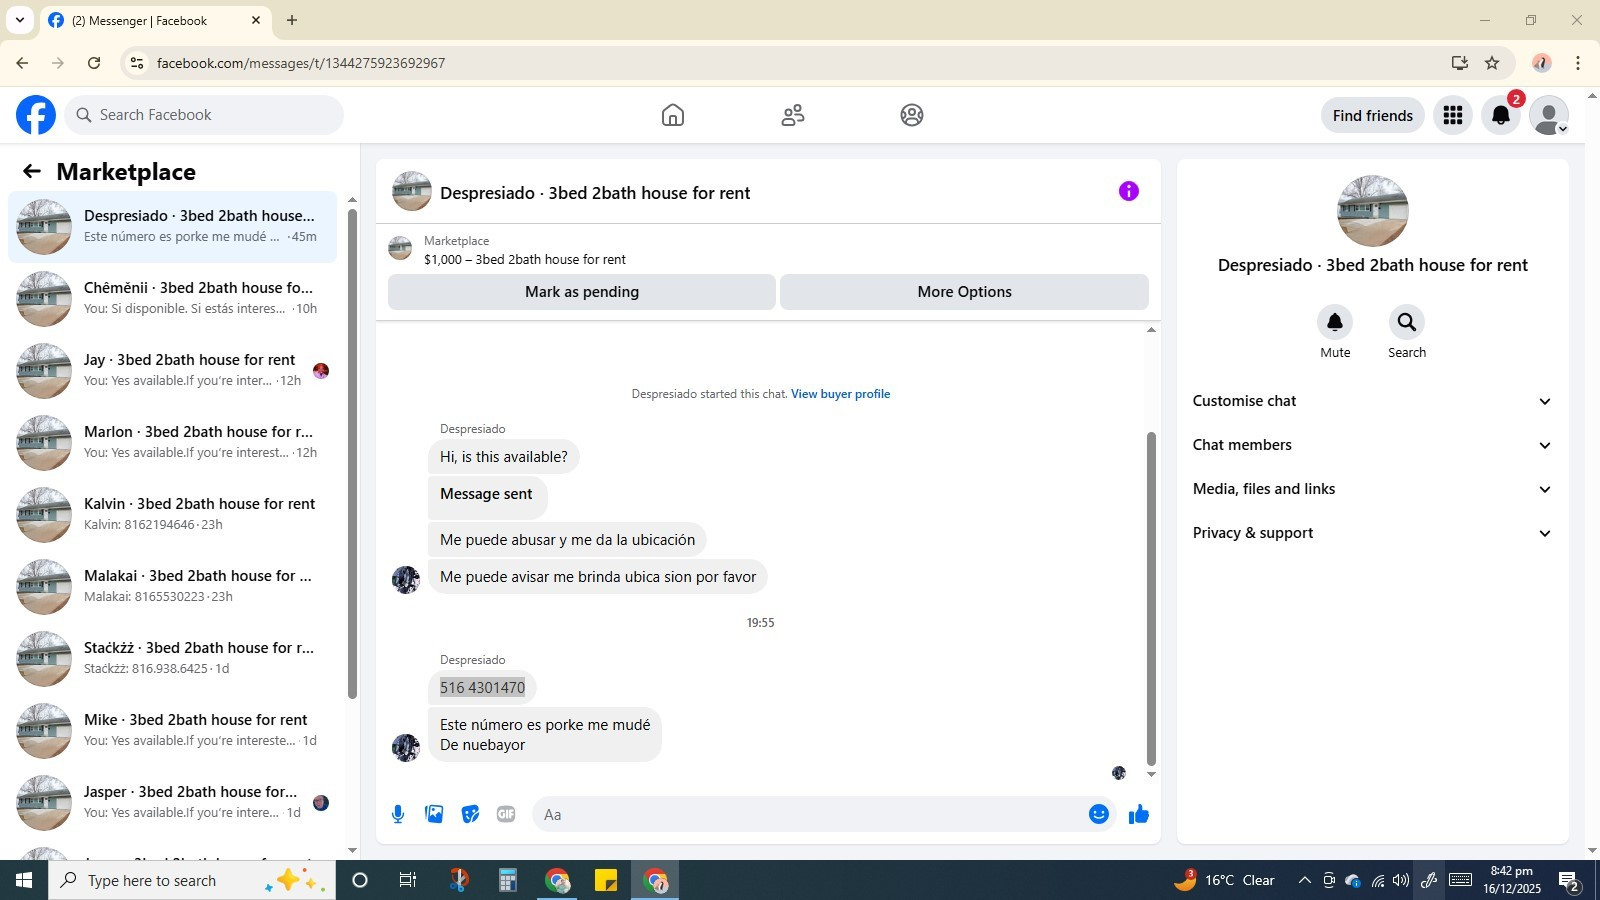Click Find friends button

[1372, 115]
